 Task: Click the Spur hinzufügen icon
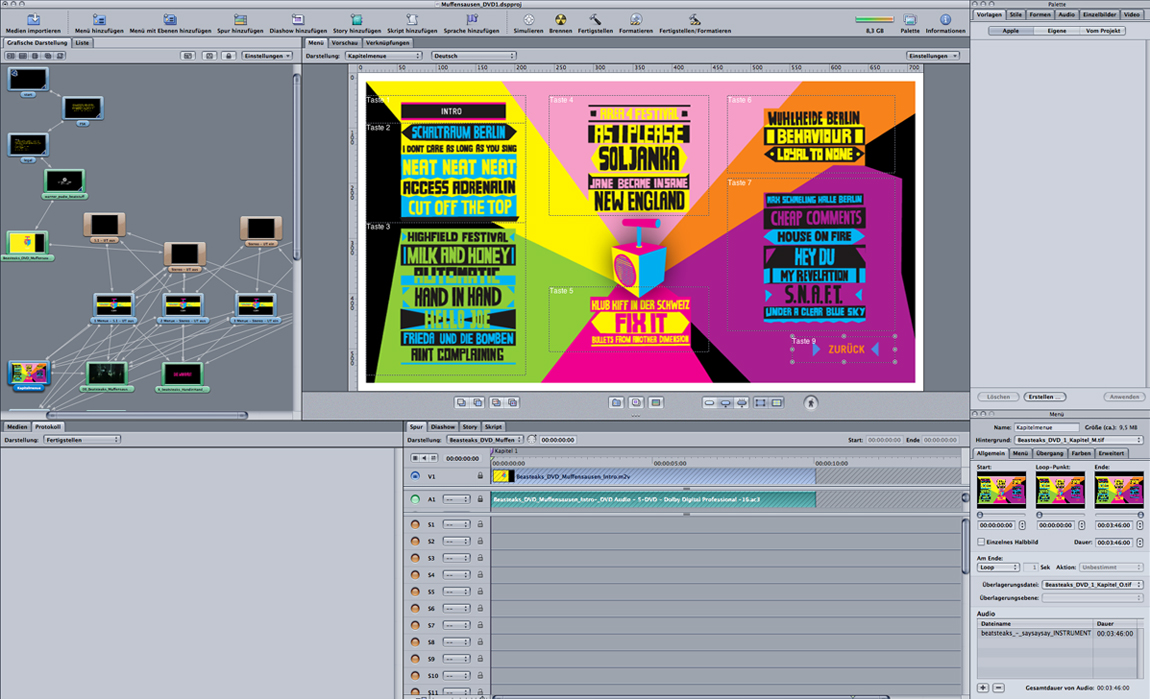[240, 20]
